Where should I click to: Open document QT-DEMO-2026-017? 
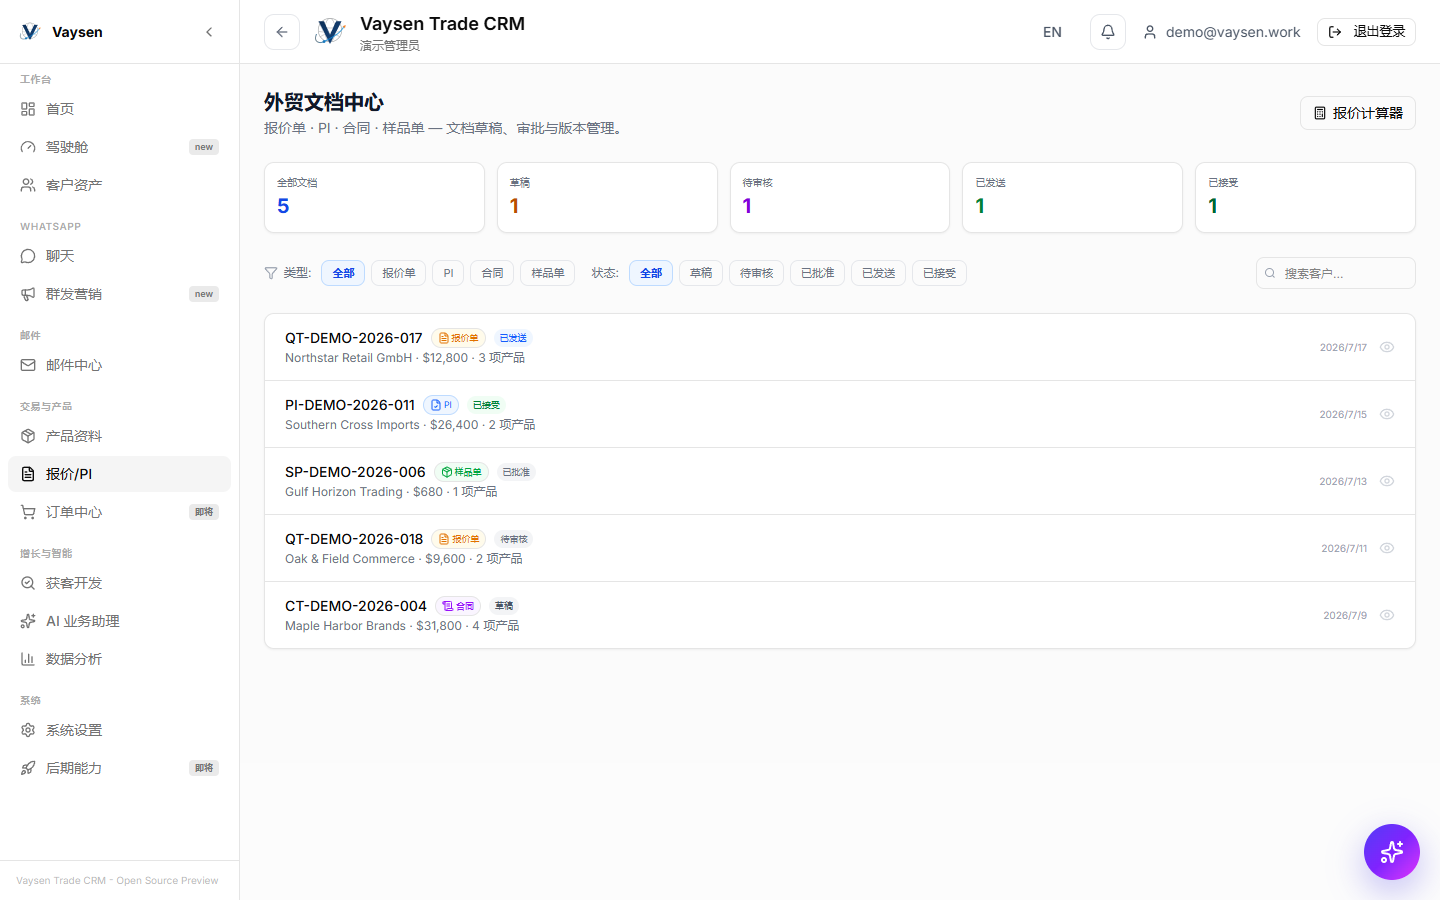tap(840, 347)
